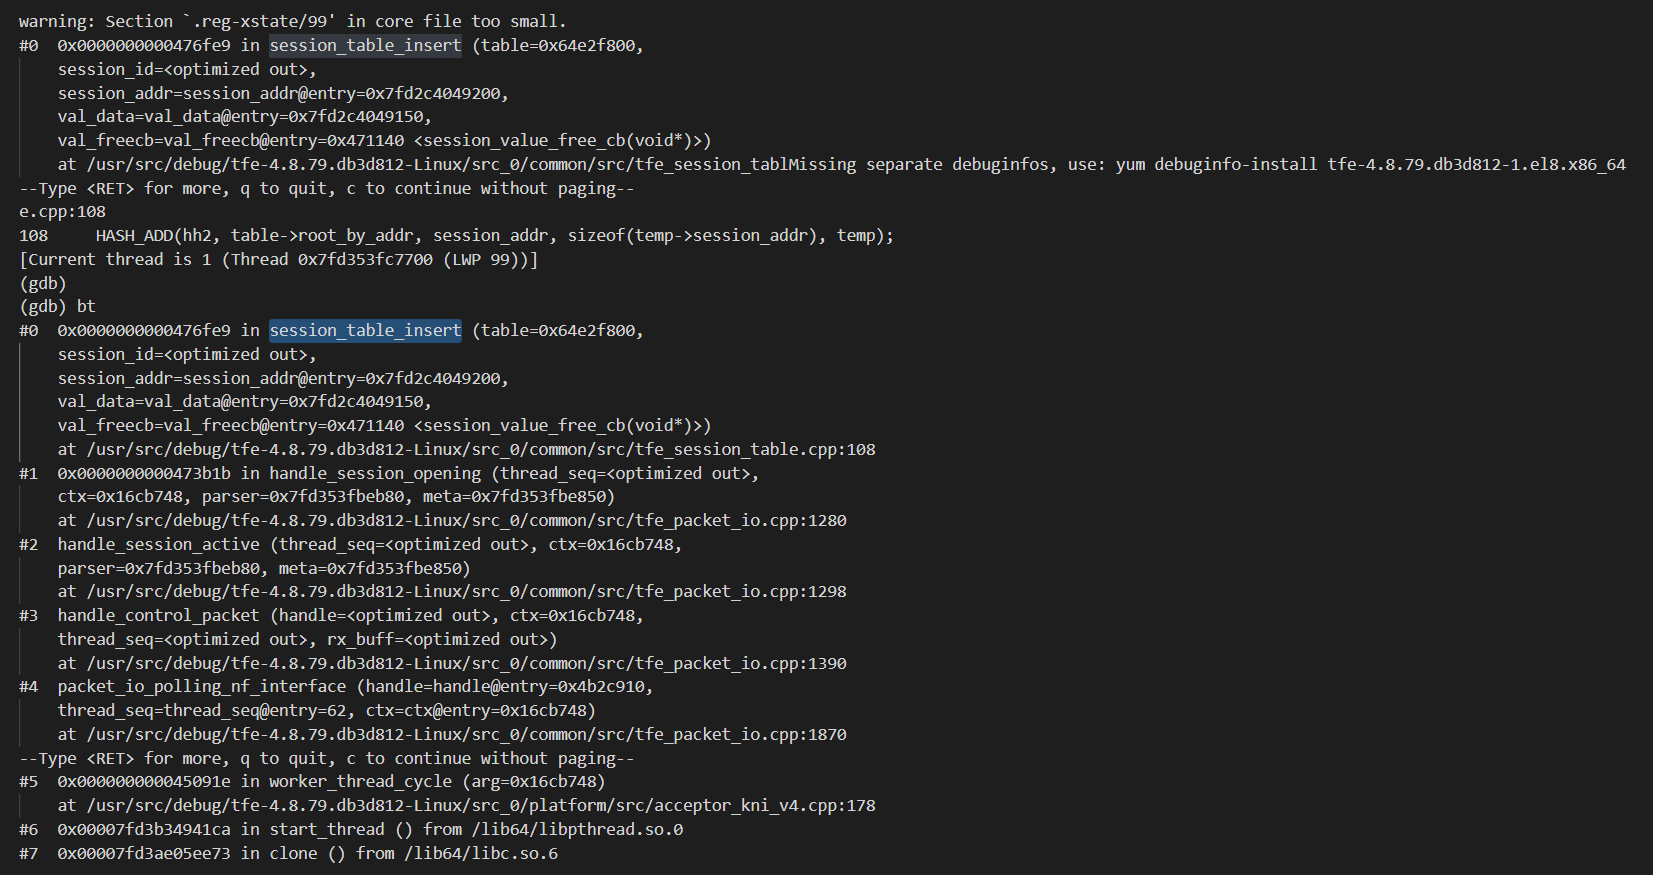The image size is (1653, 875).
Task: Click the packet_io_polling_nf_interface function name
Action: [201, 687]
